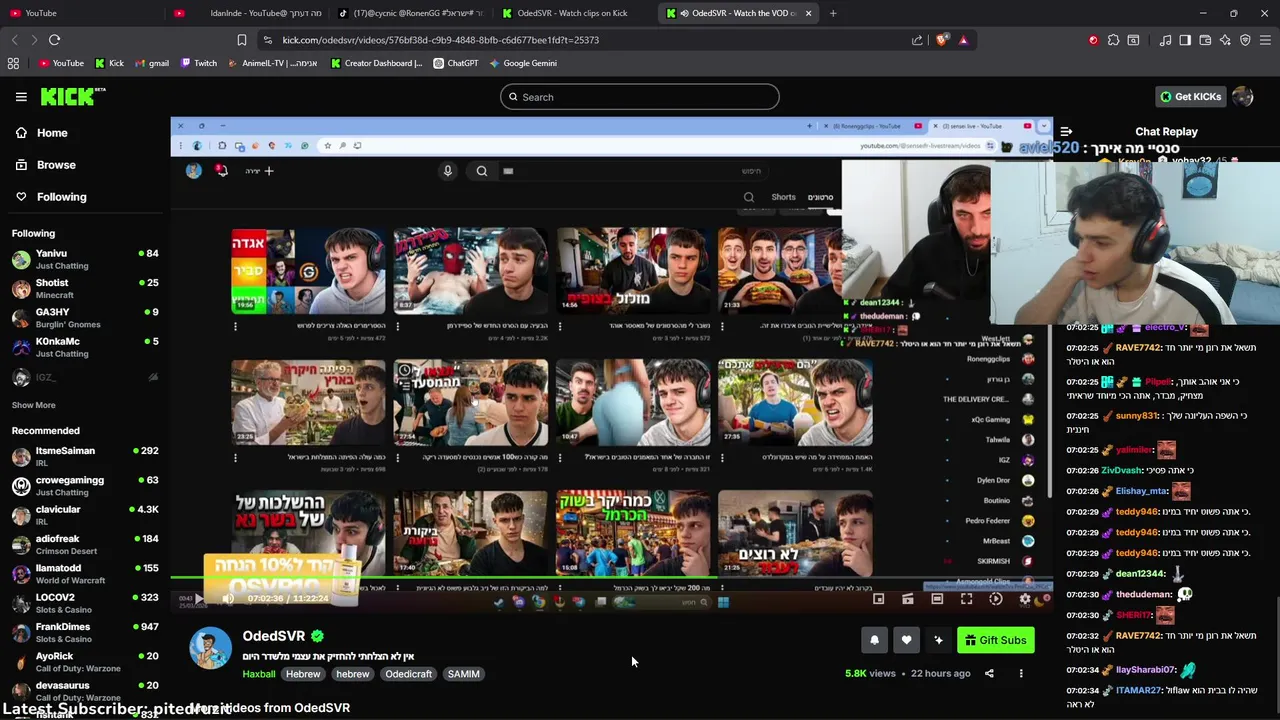Click the red recording extension icon

(x=1093, y=40)
